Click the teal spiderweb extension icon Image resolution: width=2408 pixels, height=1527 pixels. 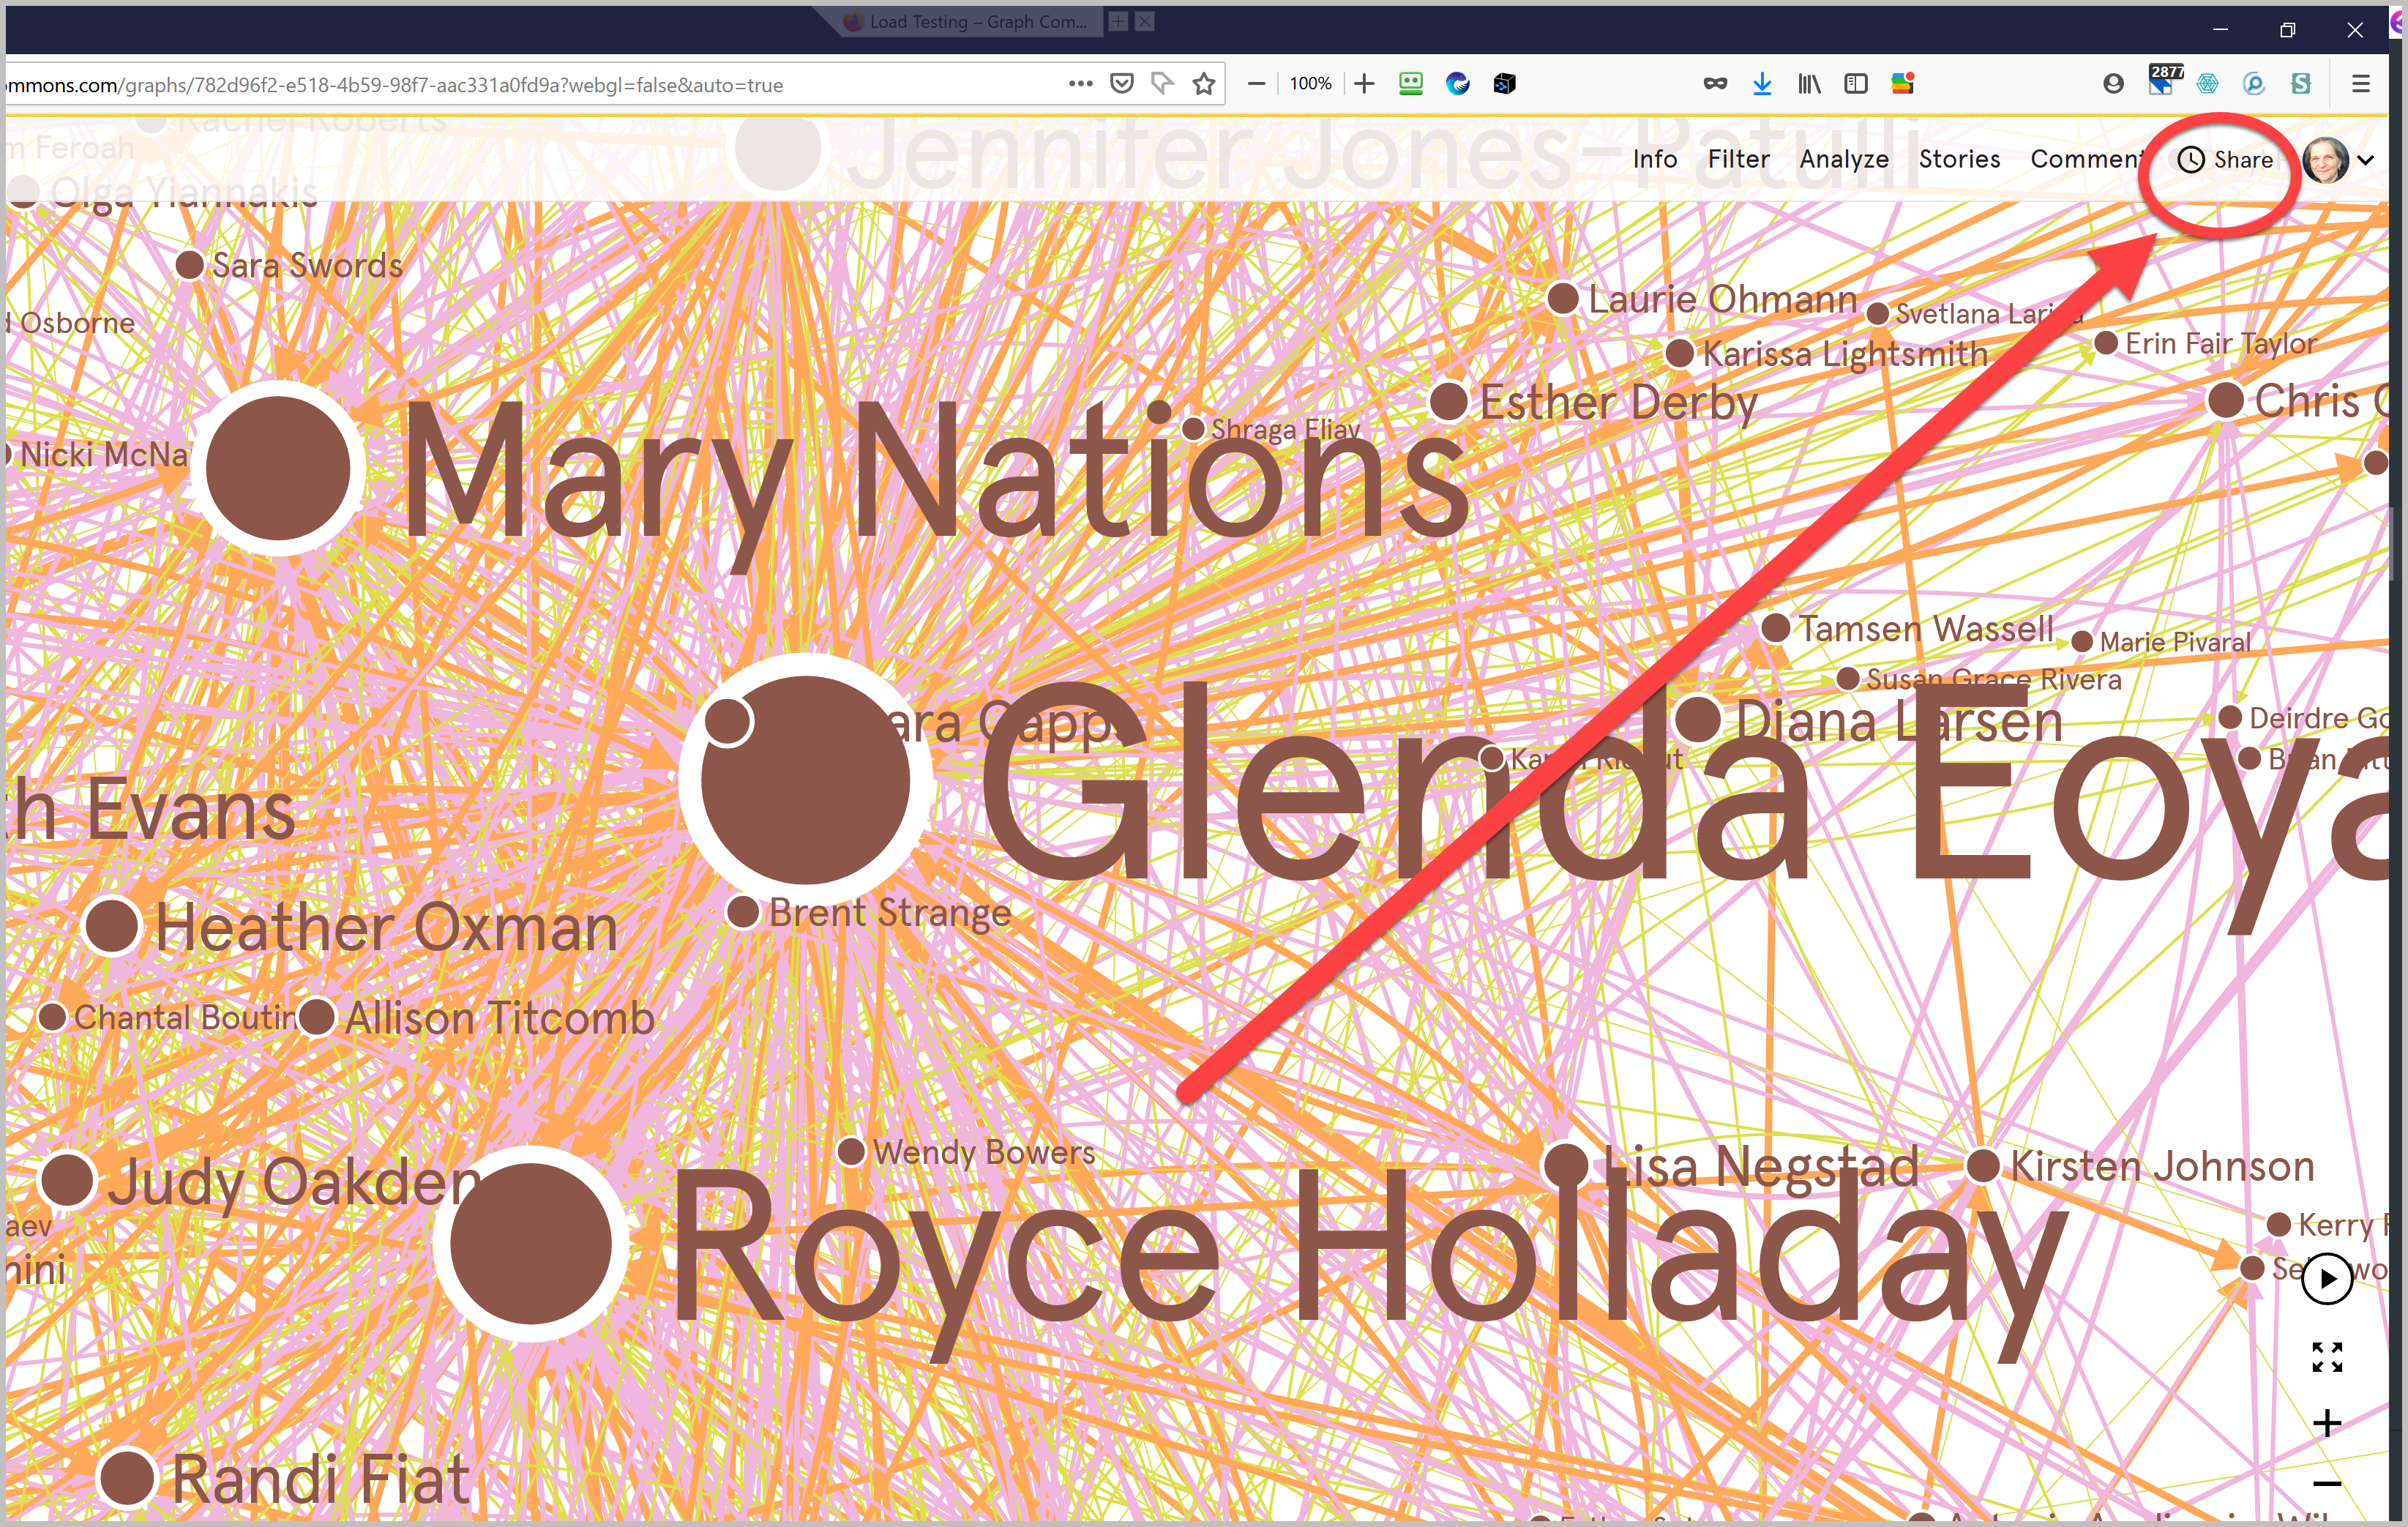coord(2207,84)
